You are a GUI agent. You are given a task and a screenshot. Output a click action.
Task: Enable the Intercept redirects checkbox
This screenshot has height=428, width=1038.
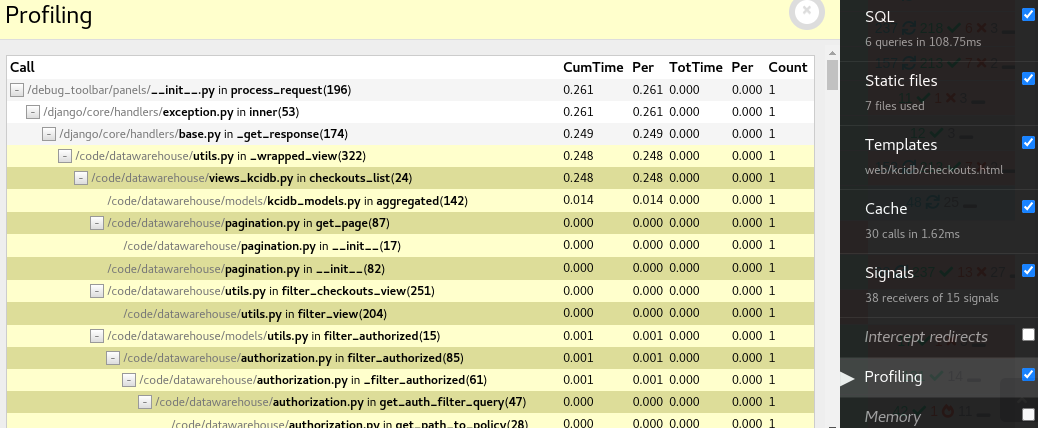click(1028, 335)
